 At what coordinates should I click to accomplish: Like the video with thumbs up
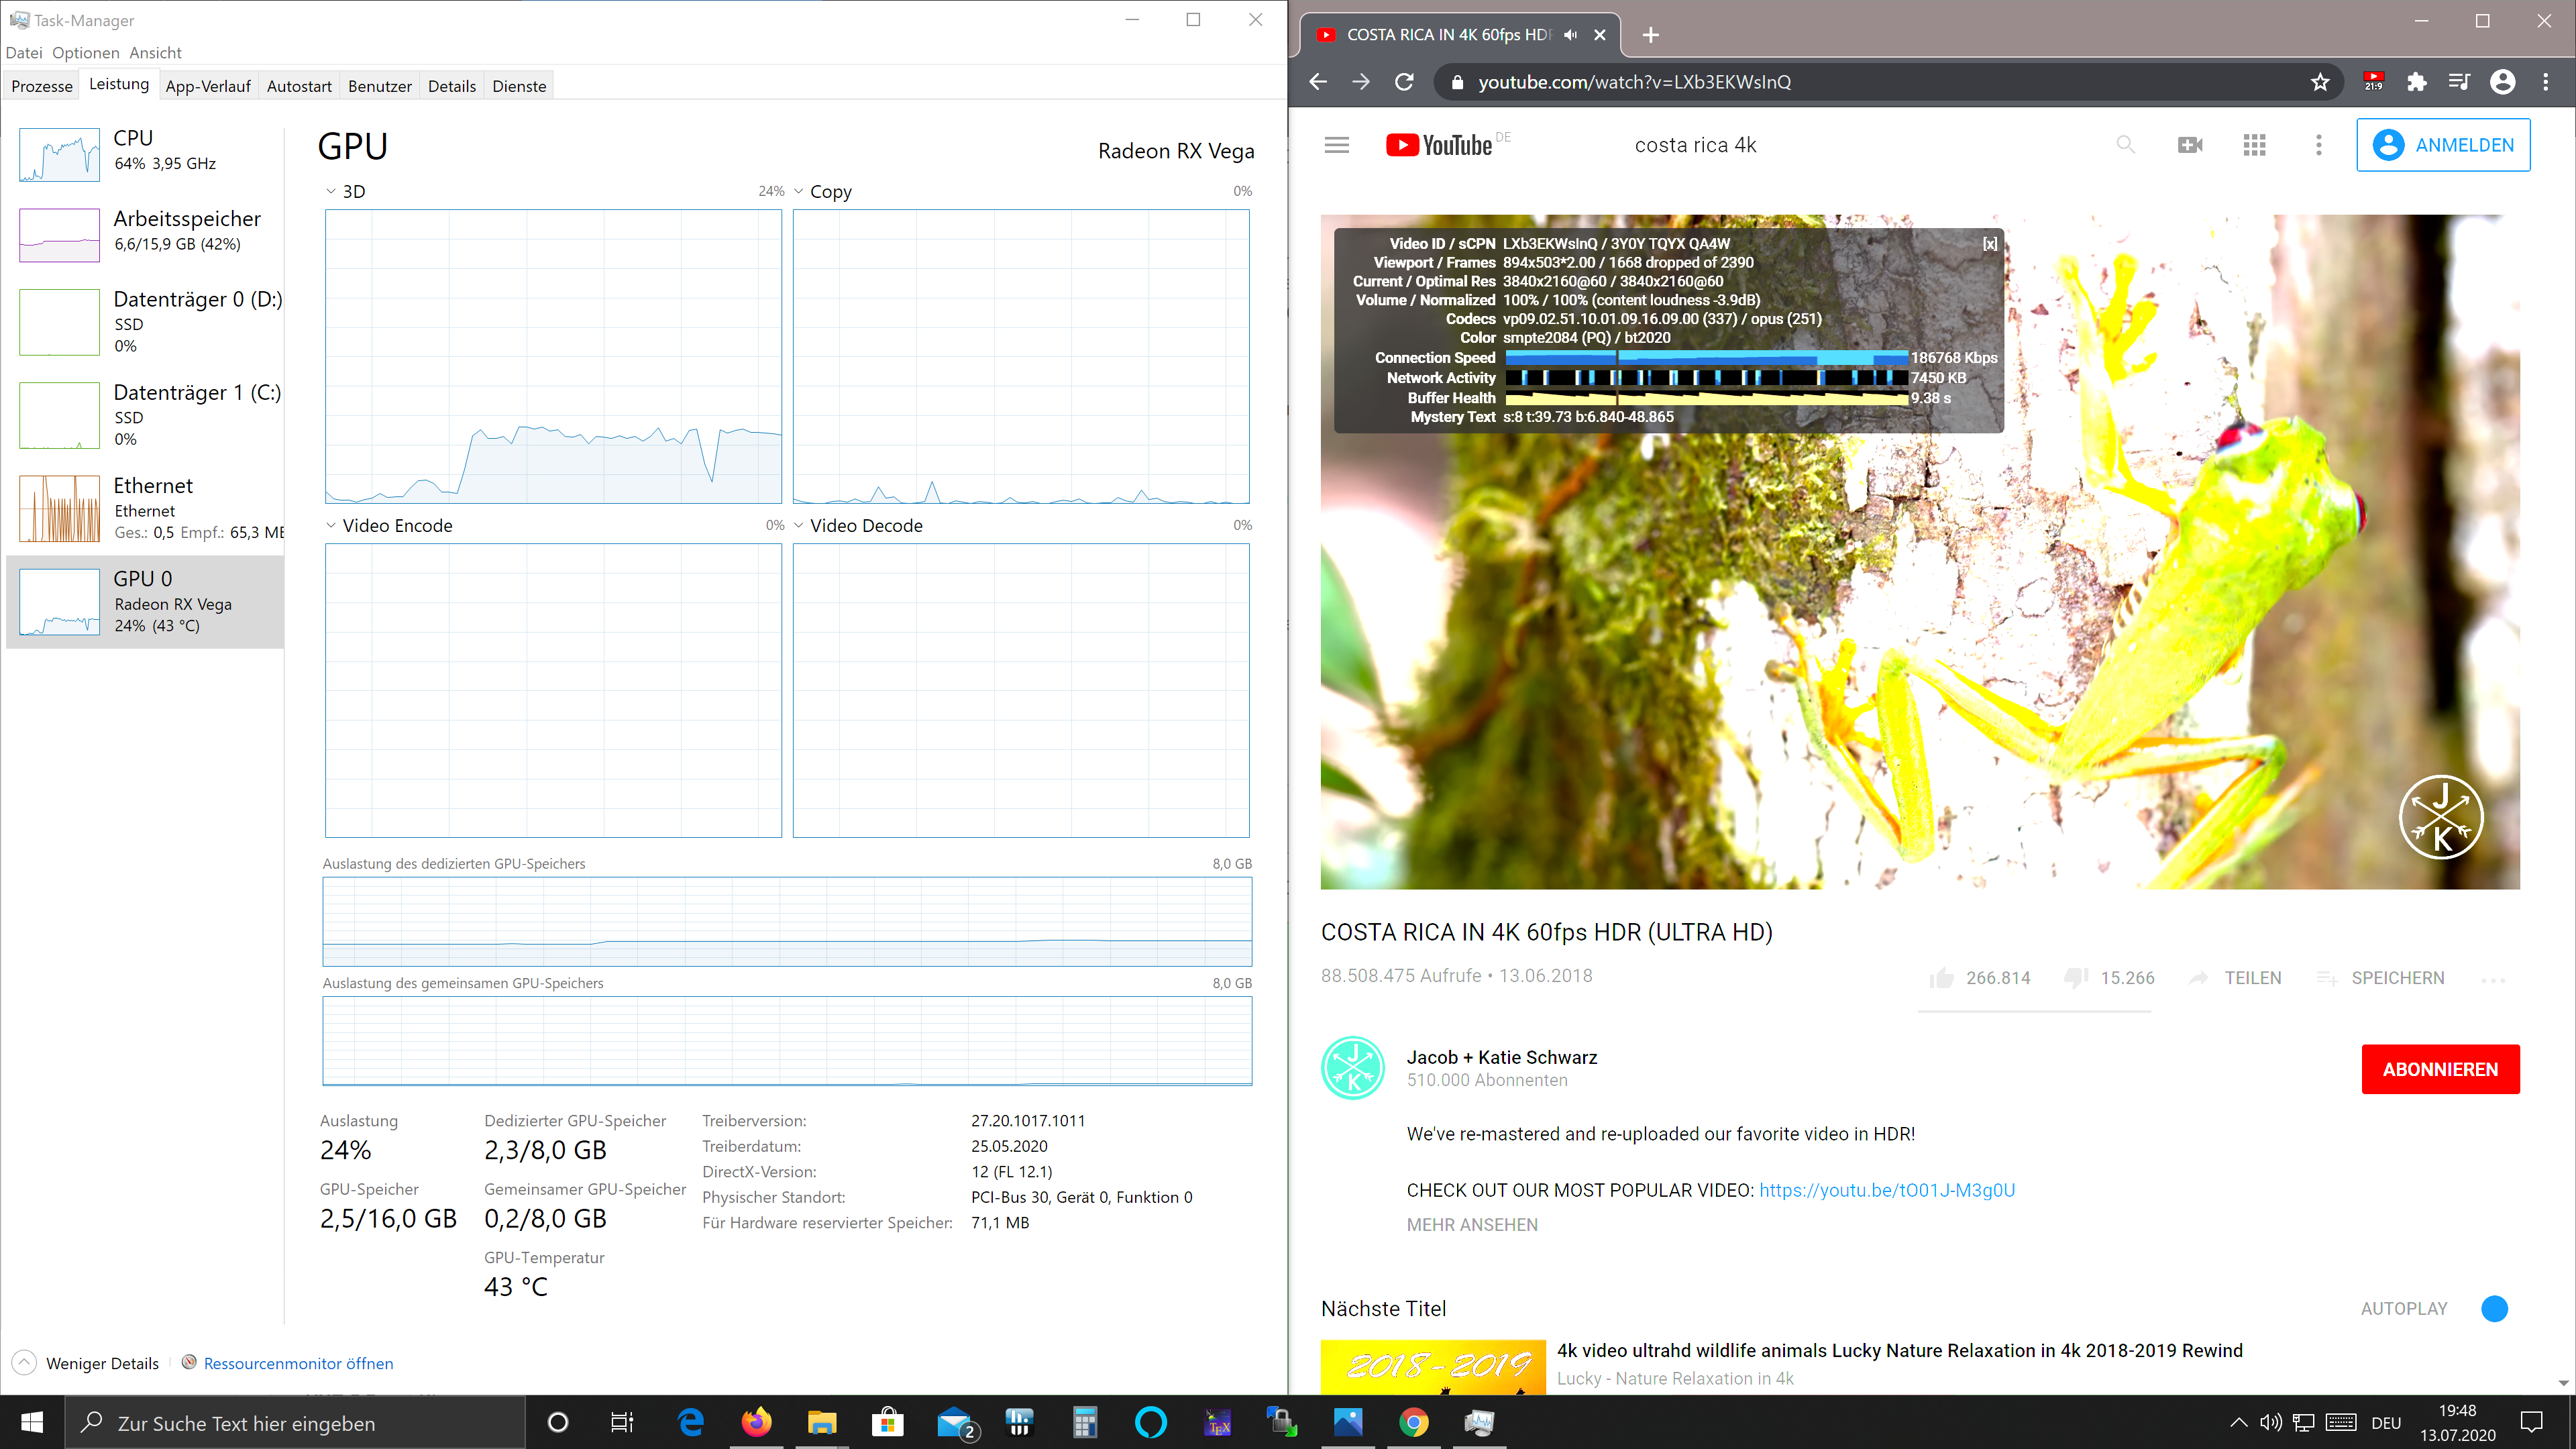(1942, 978)
